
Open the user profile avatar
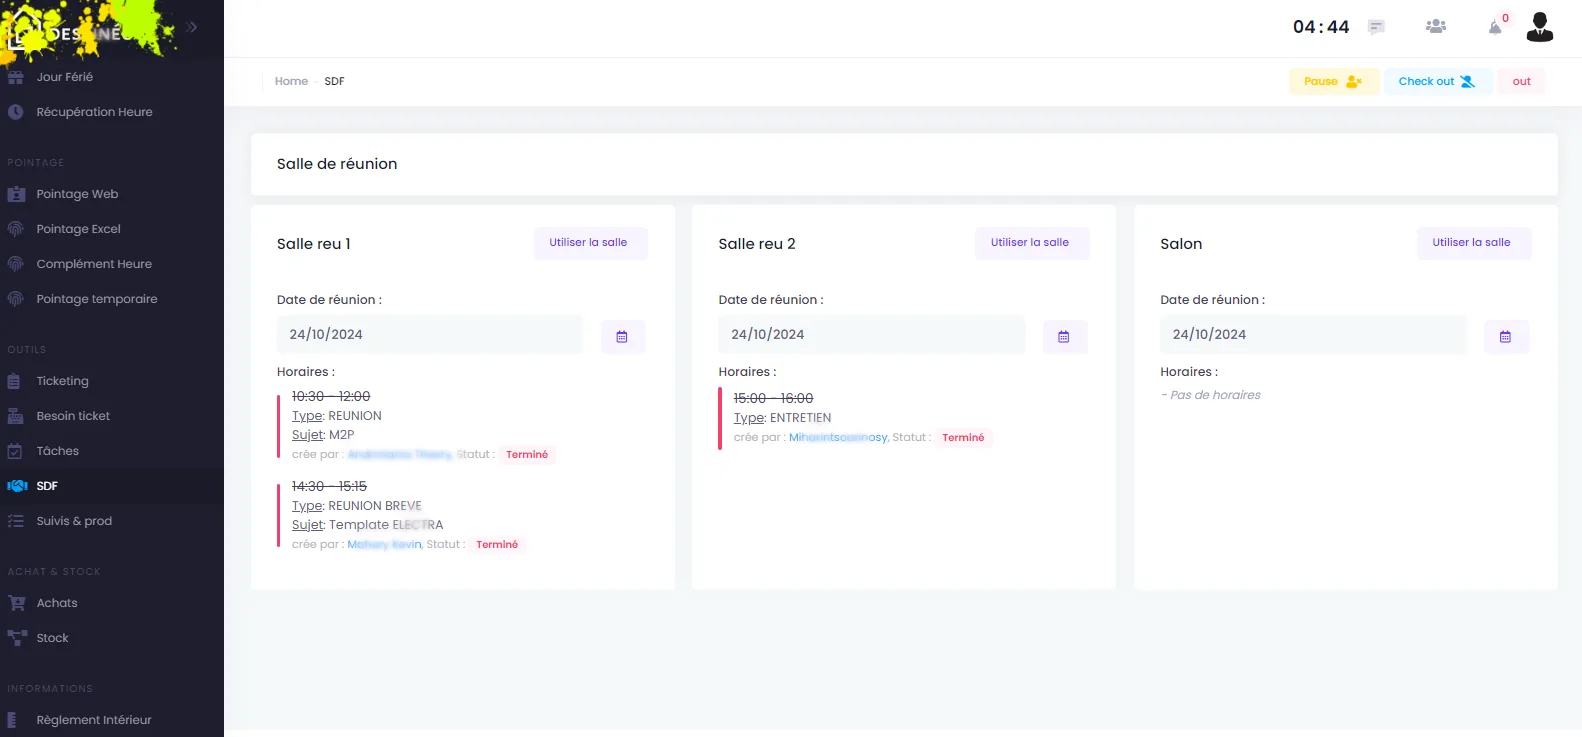tap(1540, 27)
